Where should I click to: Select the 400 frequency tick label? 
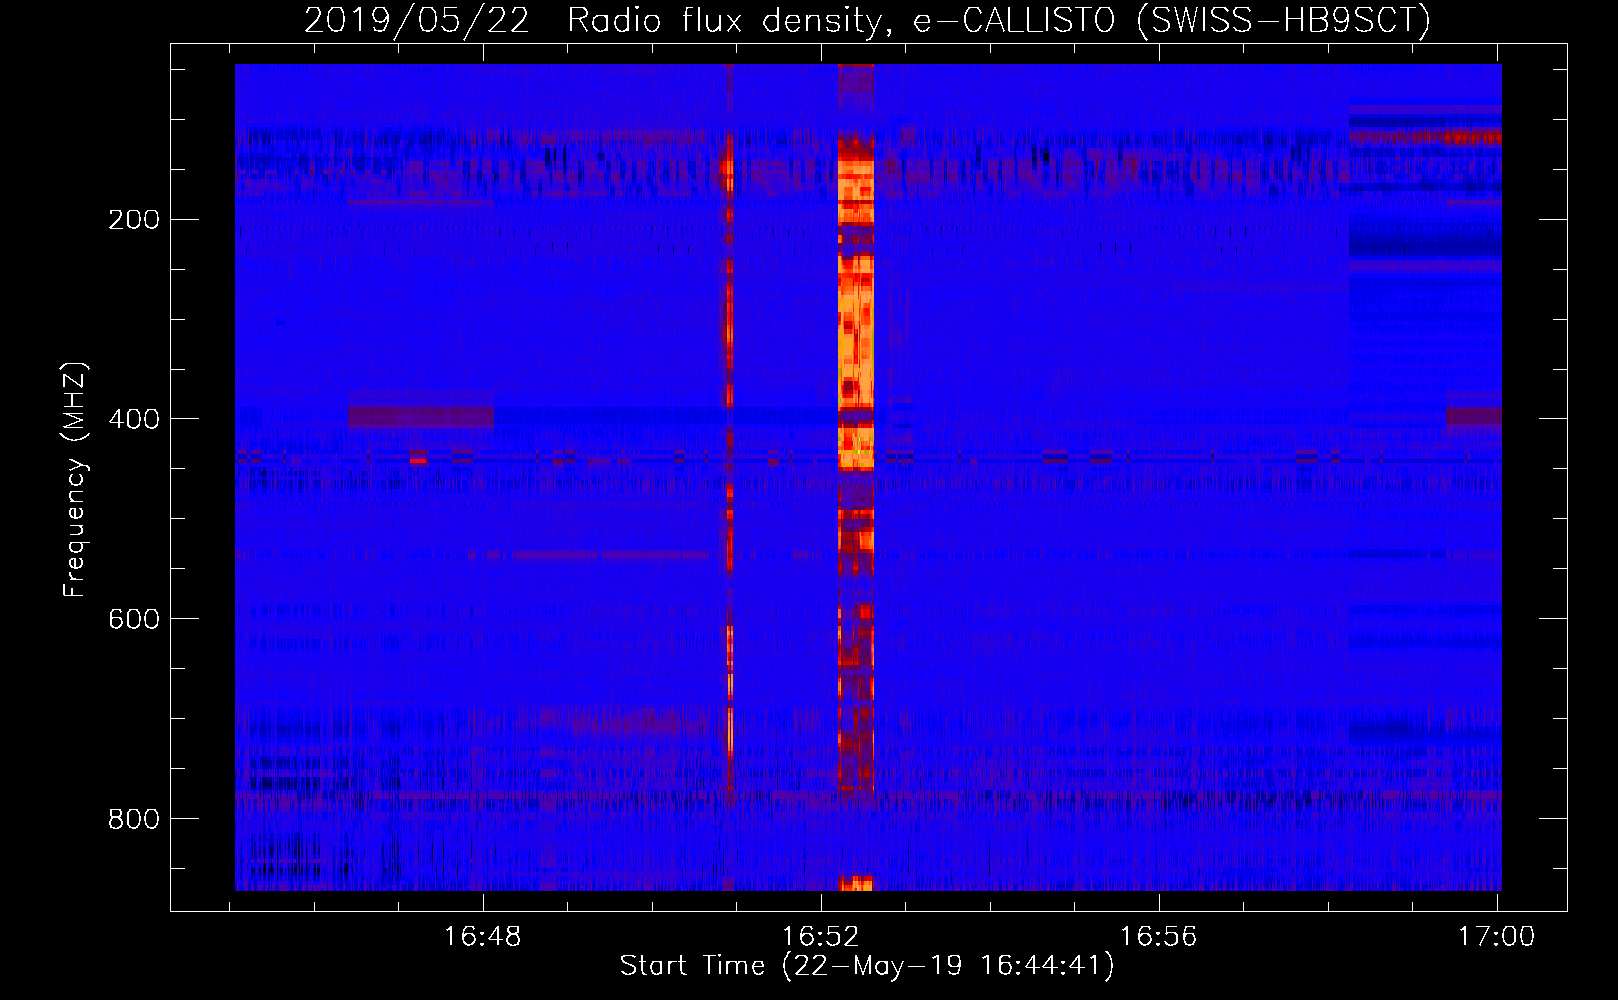click(x=134, y=419)
